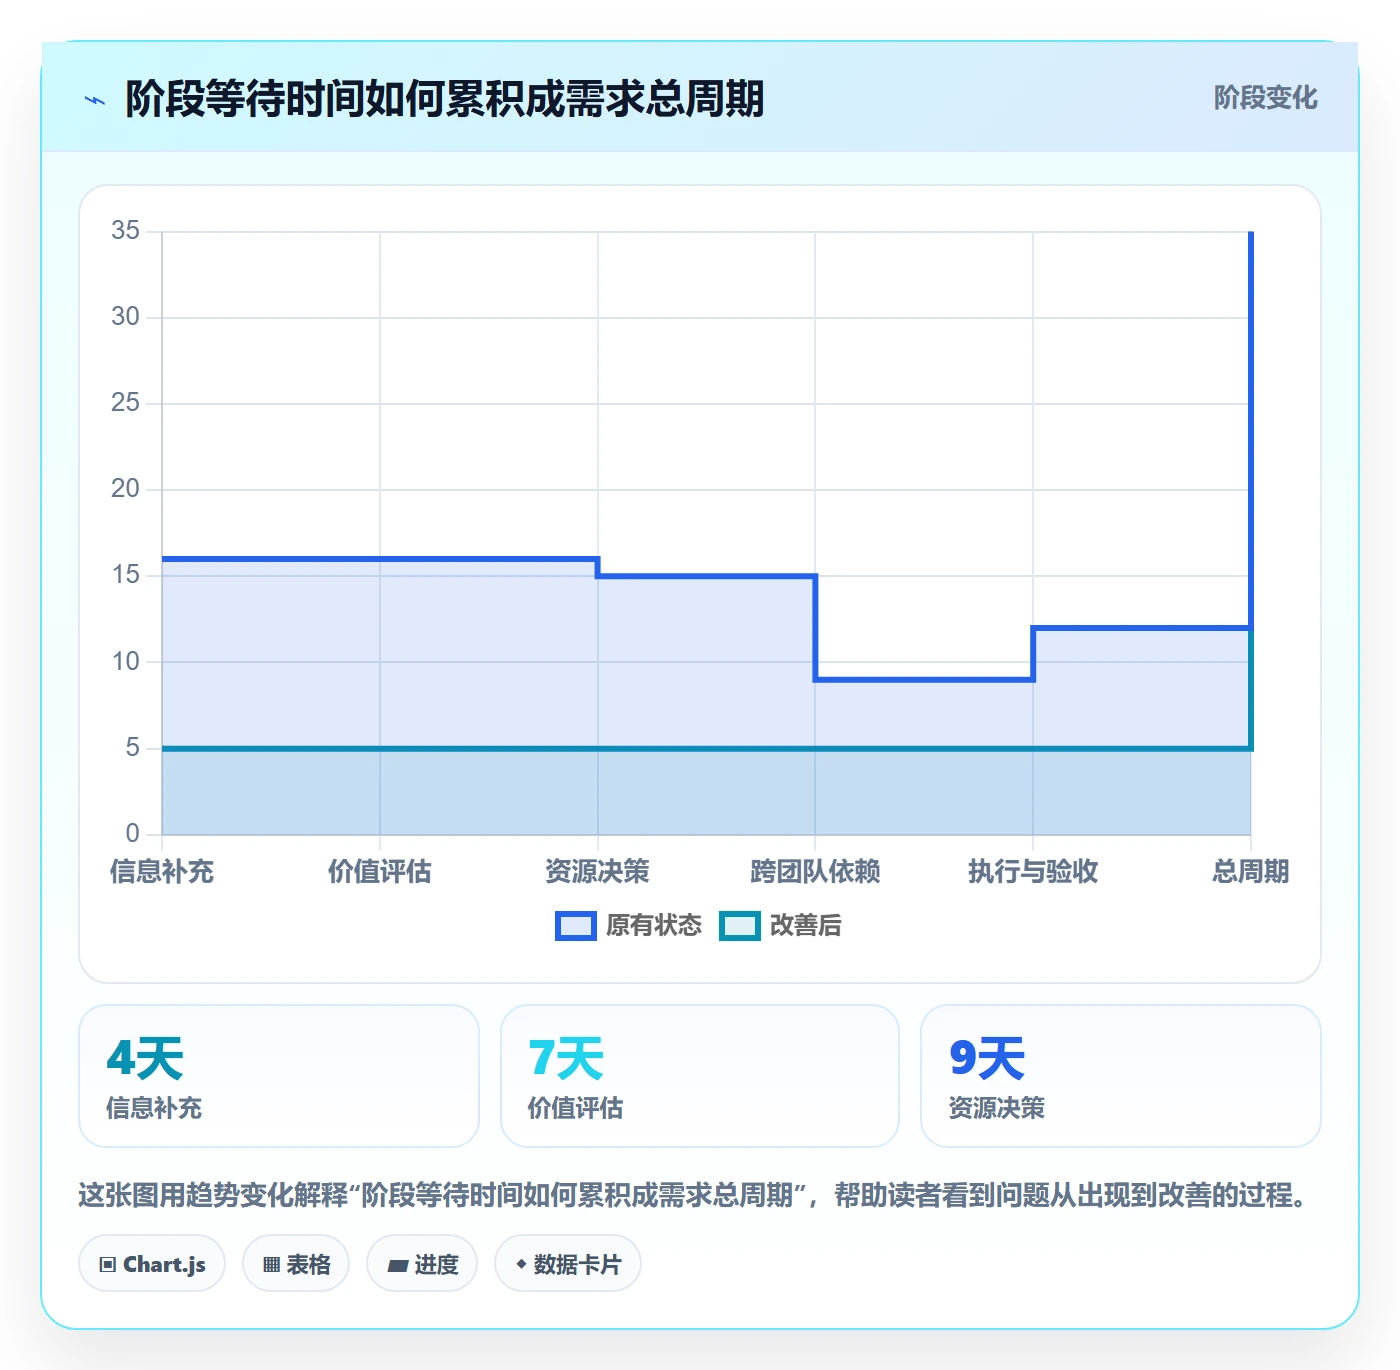Click the y-axis value 25
Image resolution: width=1400 pixels, height=1370 pixels.
pos(125,403)
